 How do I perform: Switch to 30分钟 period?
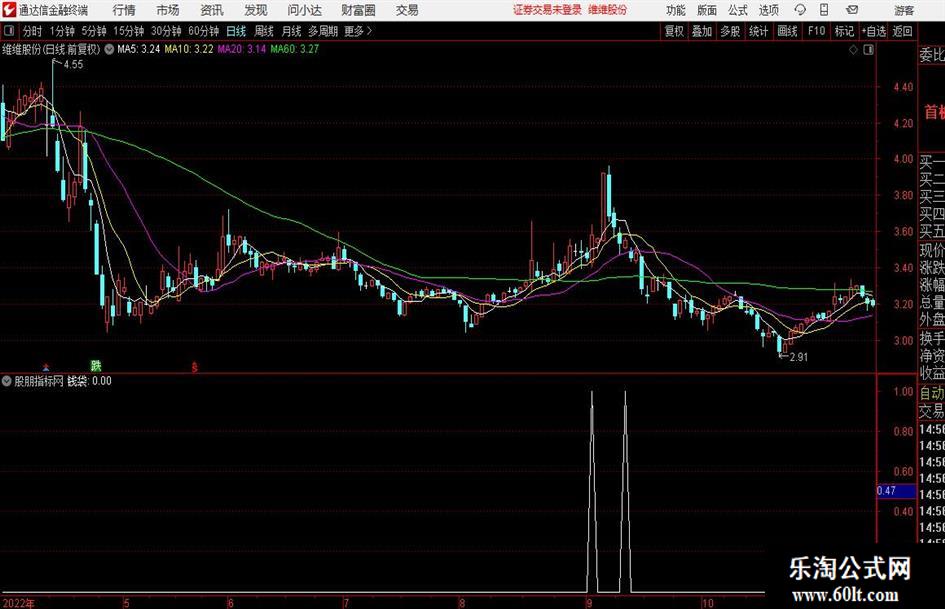point(166,31)
